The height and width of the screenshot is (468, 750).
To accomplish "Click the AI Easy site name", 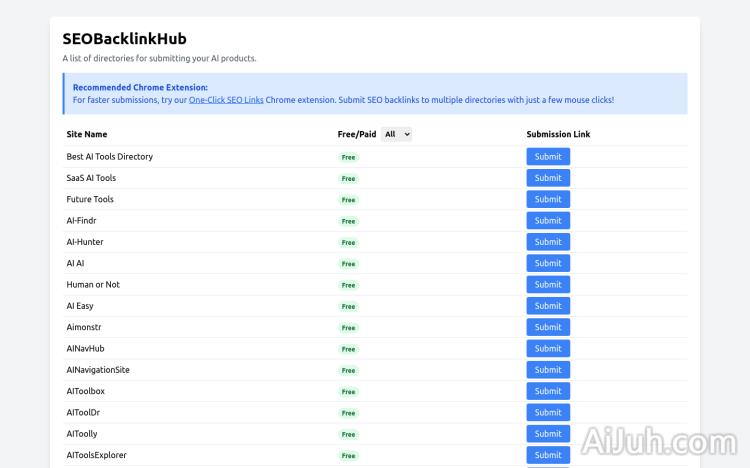I will [80, 306].
